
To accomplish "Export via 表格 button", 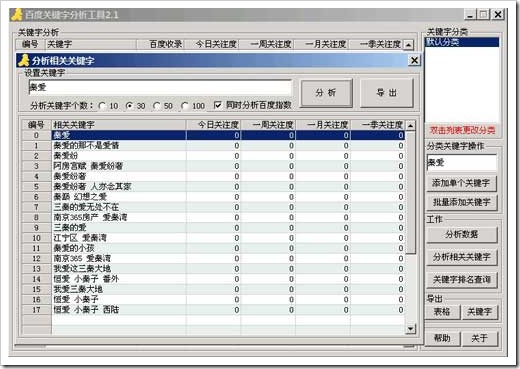I will (442, 312).
